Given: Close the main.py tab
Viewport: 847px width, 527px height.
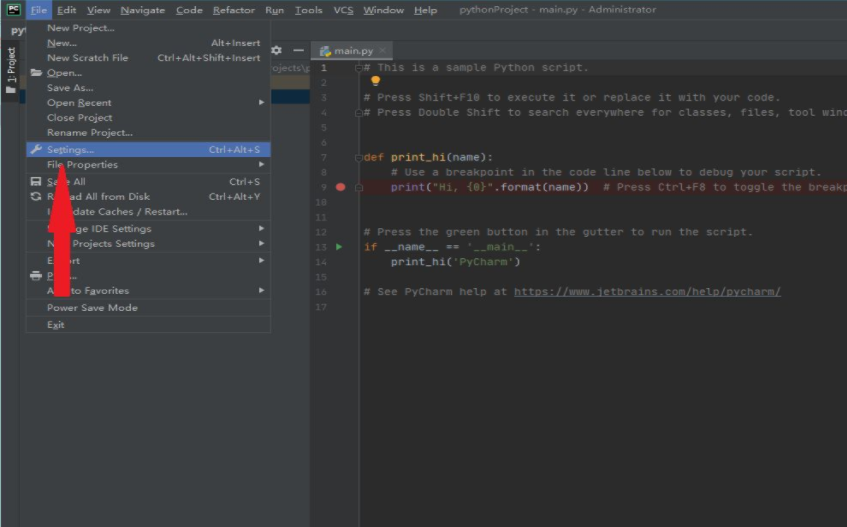Looking at the screenshot, I should 382,50.
